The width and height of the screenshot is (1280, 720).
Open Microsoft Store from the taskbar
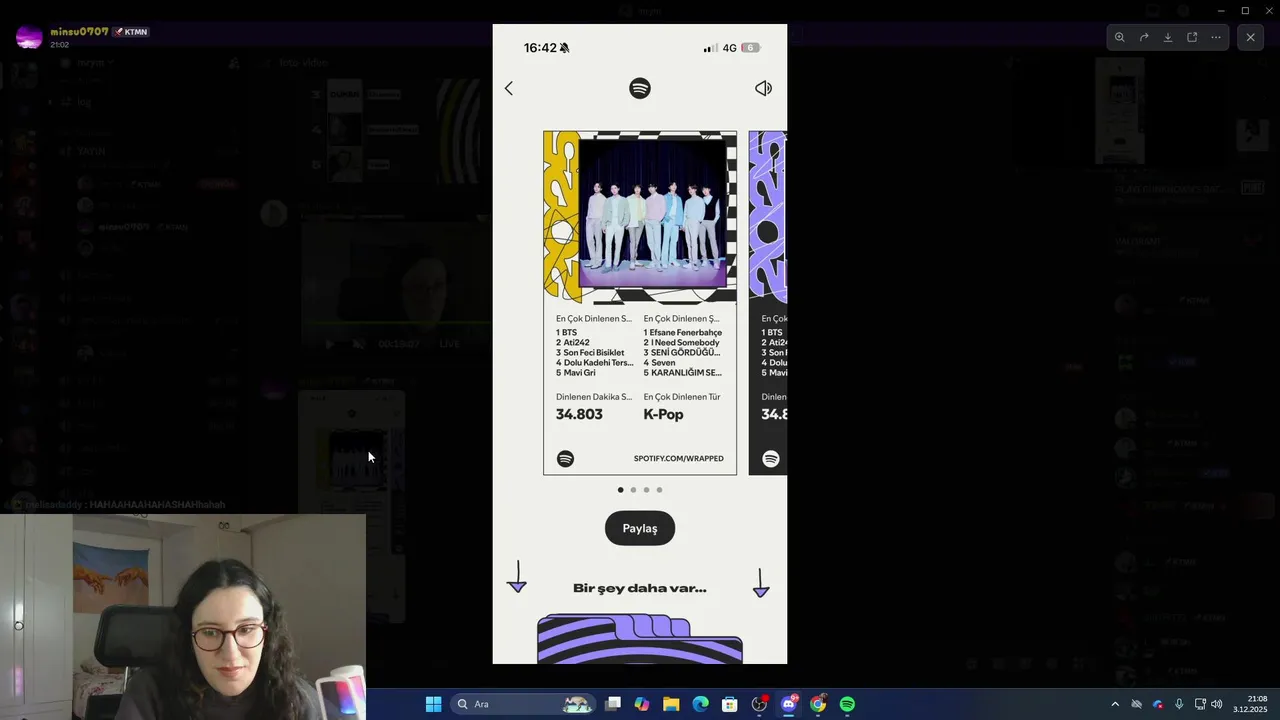pyautogui.click(x=730, y=704)
